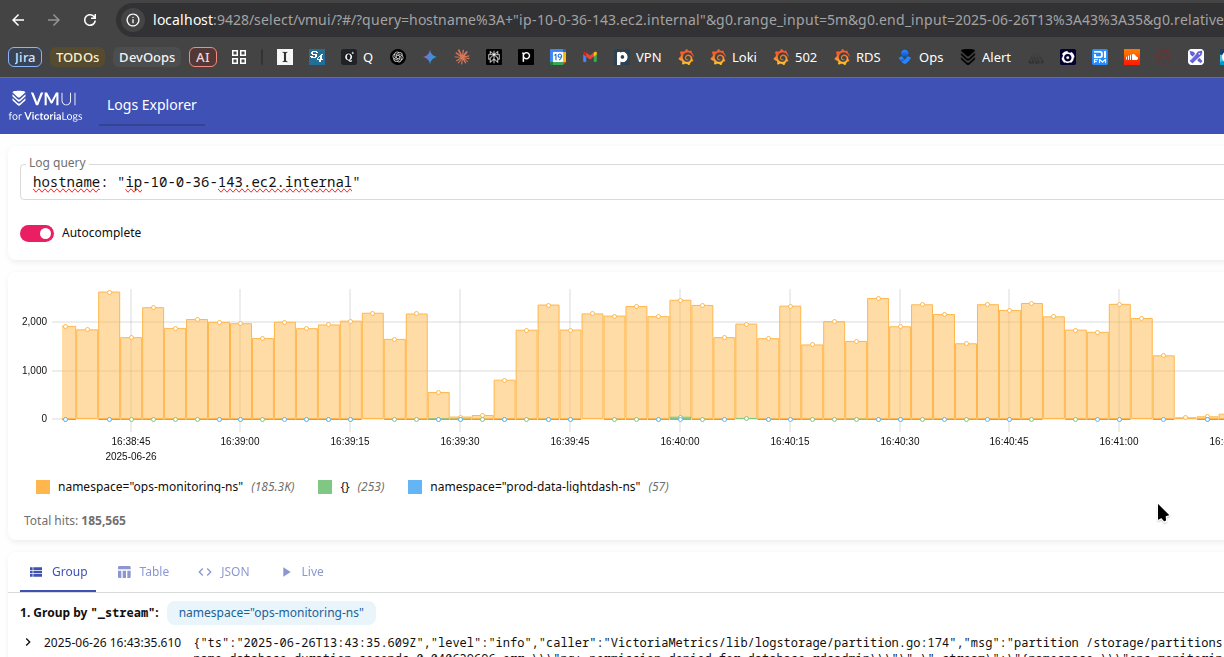The height and width of the screenshot is (657, 1224).
Task: Open the Loki Grafana bookmark
Action: point(733,57)
